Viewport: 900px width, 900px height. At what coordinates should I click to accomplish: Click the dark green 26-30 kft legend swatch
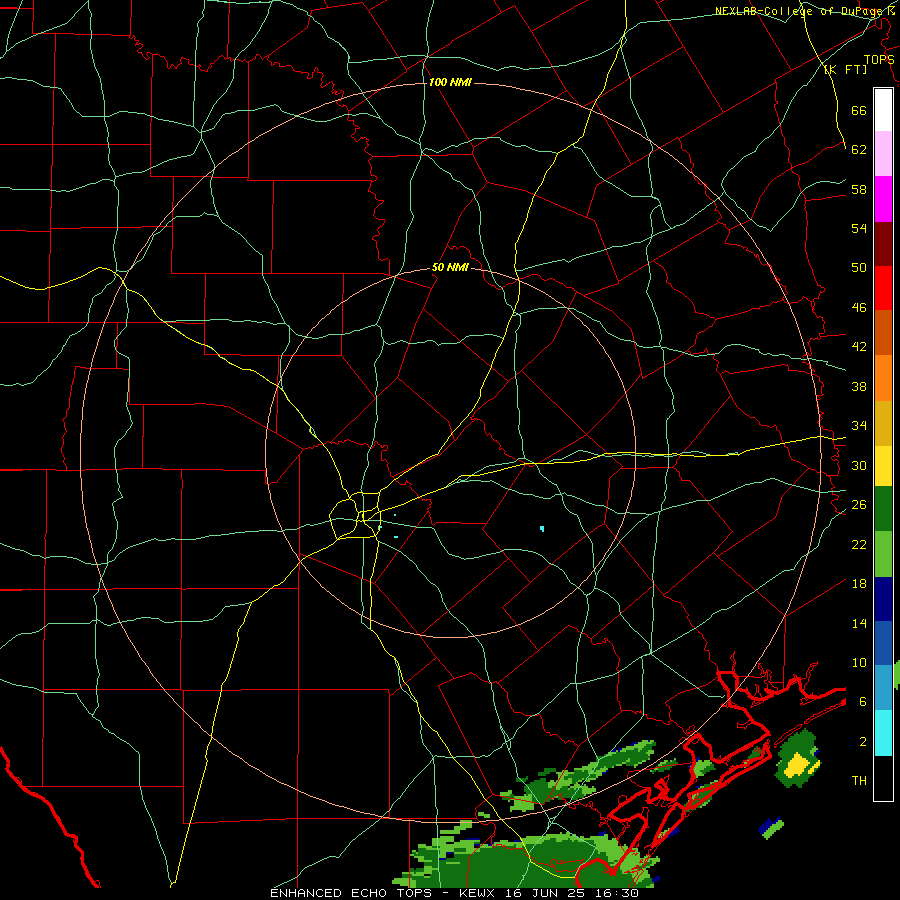click(x=883, y=509)
